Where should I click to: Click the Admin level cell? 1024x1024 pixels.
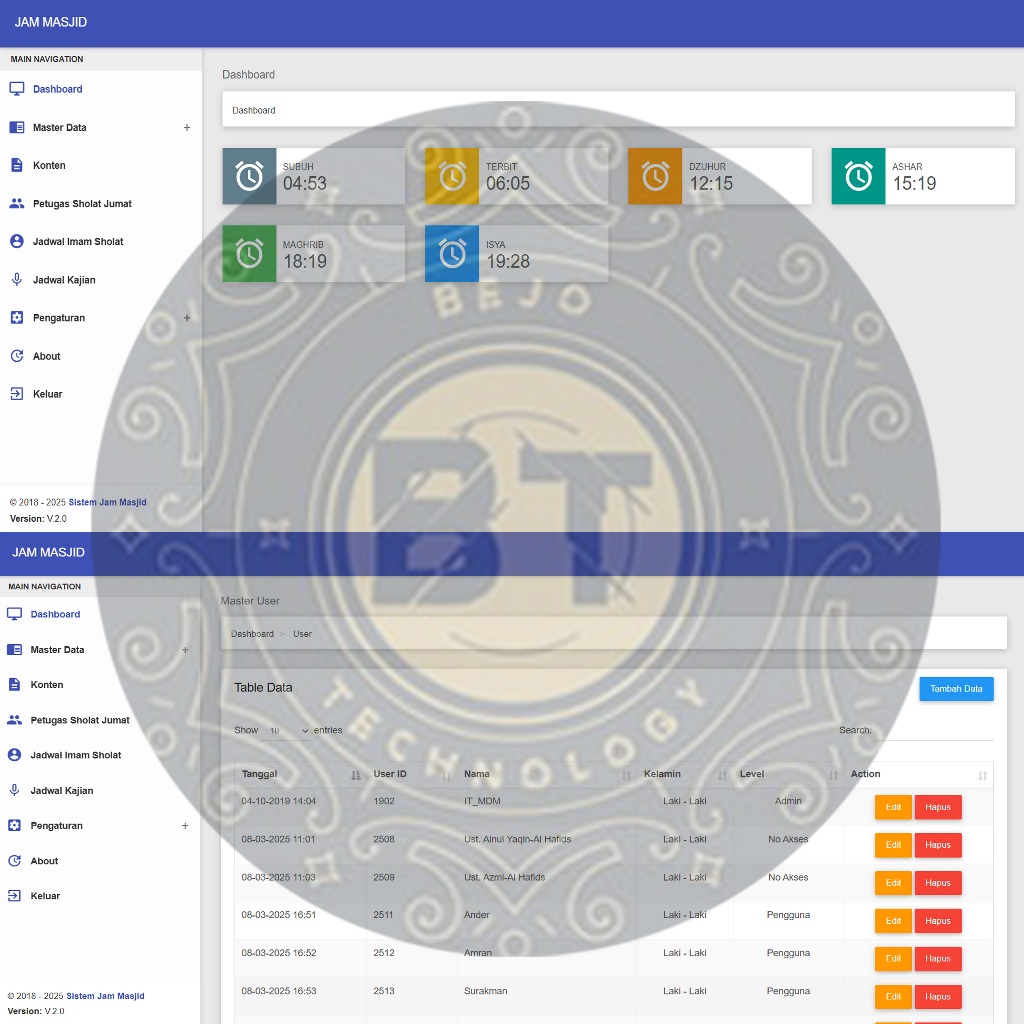coord(788,801)
